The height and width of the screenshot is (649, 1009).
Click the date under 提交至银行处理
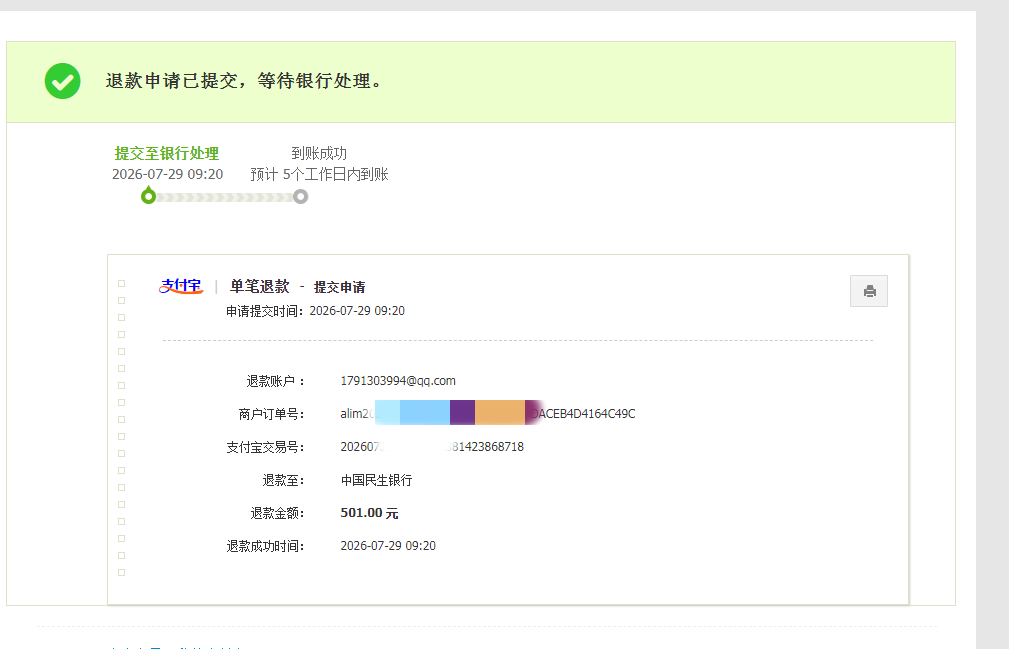pos(167,174)
